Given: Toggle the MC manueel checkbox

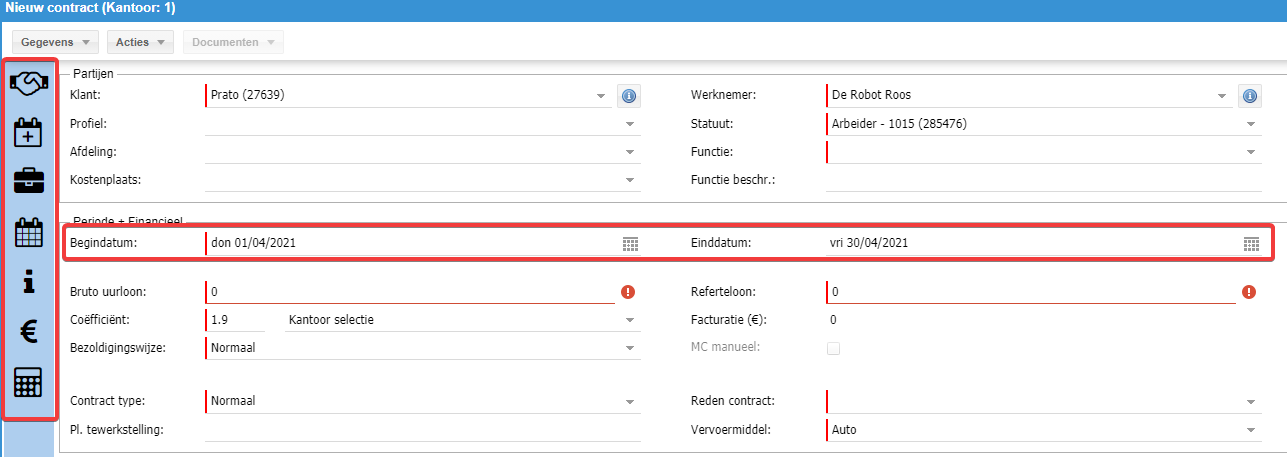Looking at the screenshot, I should point(833,348).
